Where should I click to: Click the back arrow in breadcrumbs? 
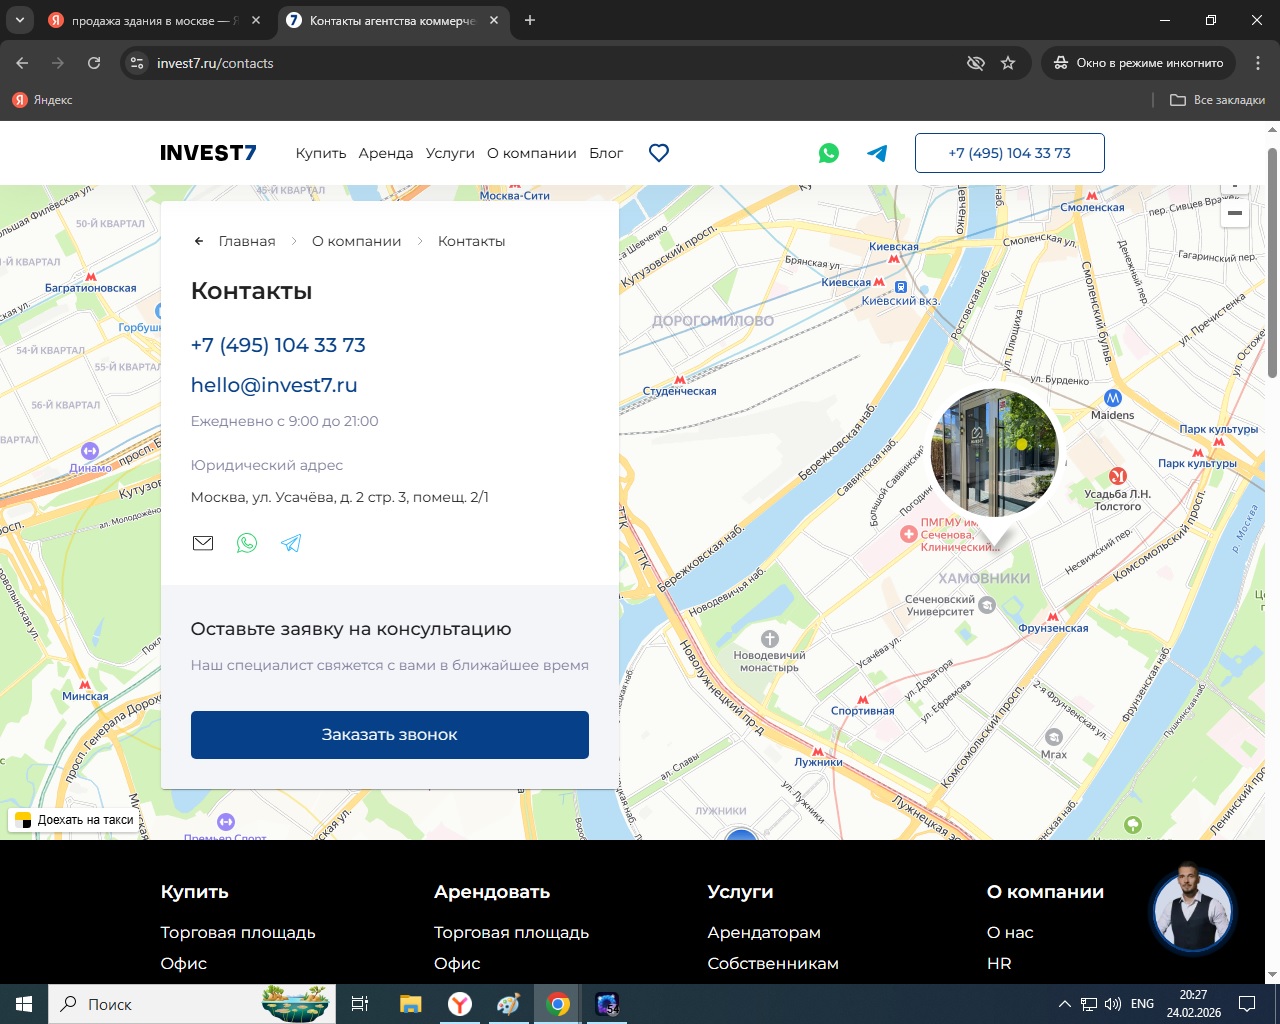pyautogui.click(x=199, y=241)
